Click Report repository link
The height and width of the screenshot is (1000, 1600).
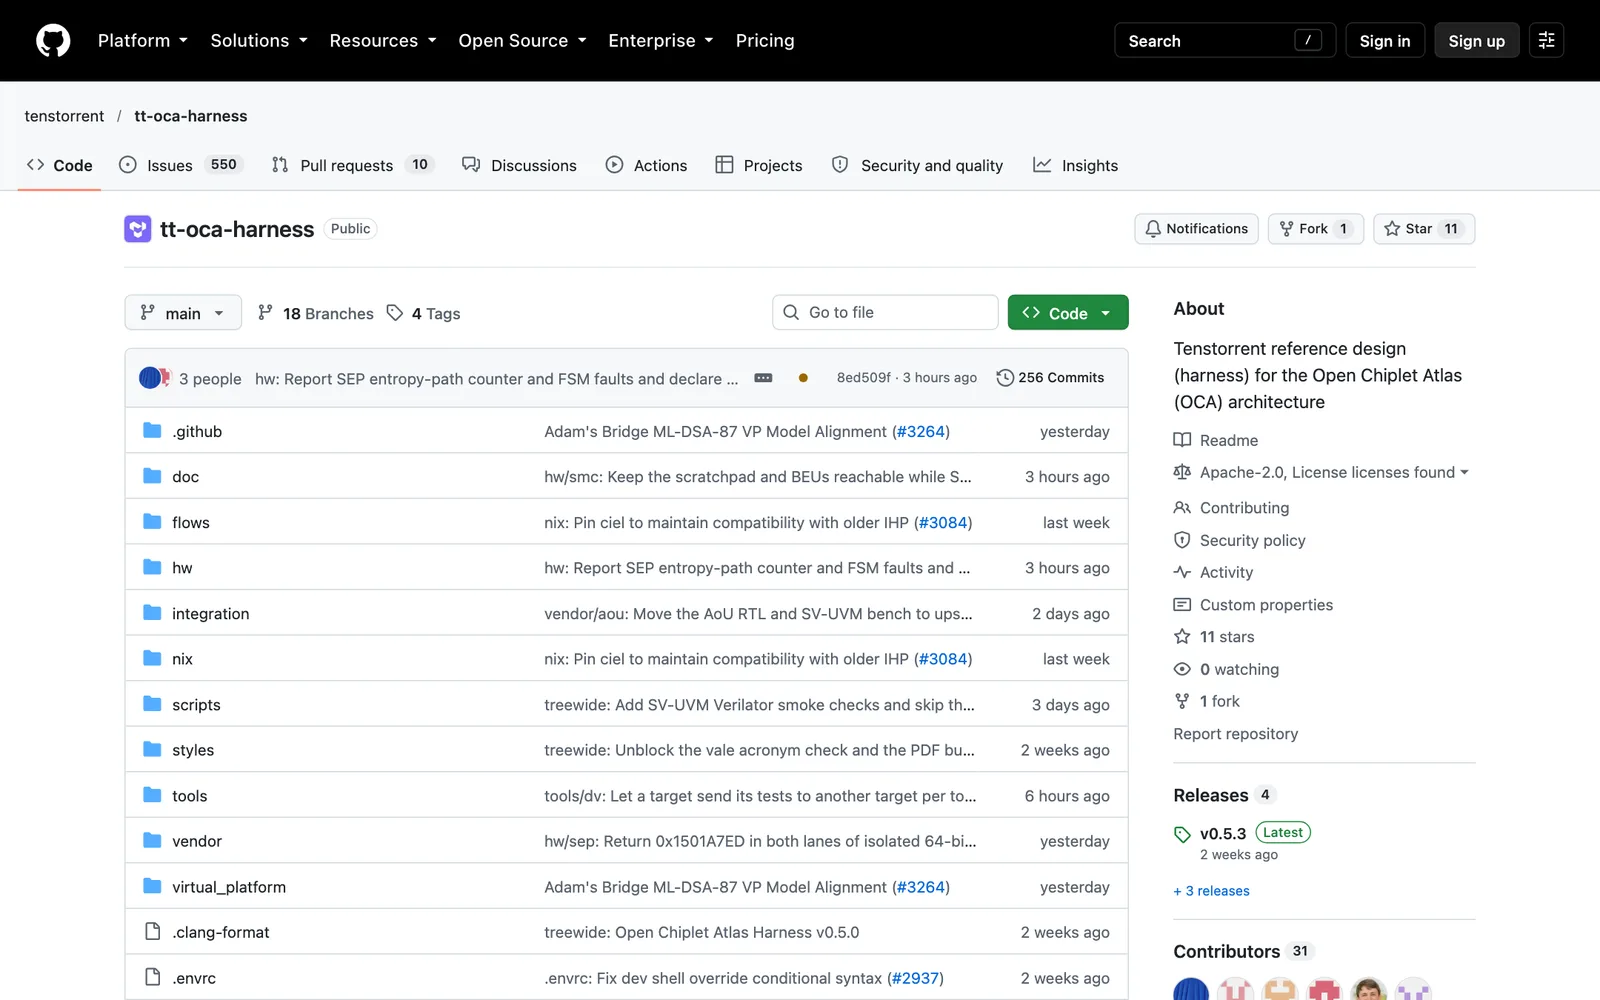pyautogui.click(x=1236, y=734)
